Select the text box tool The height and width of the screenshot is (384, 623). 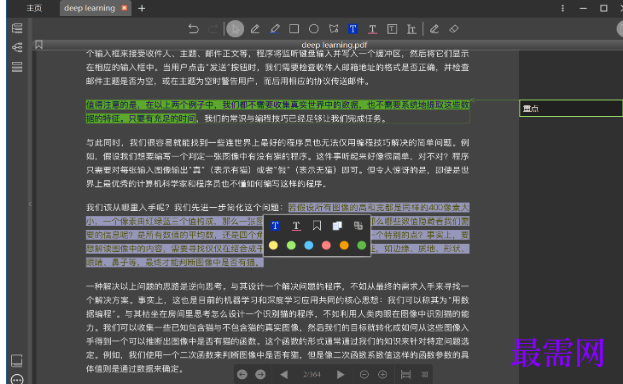pos(392,29)
